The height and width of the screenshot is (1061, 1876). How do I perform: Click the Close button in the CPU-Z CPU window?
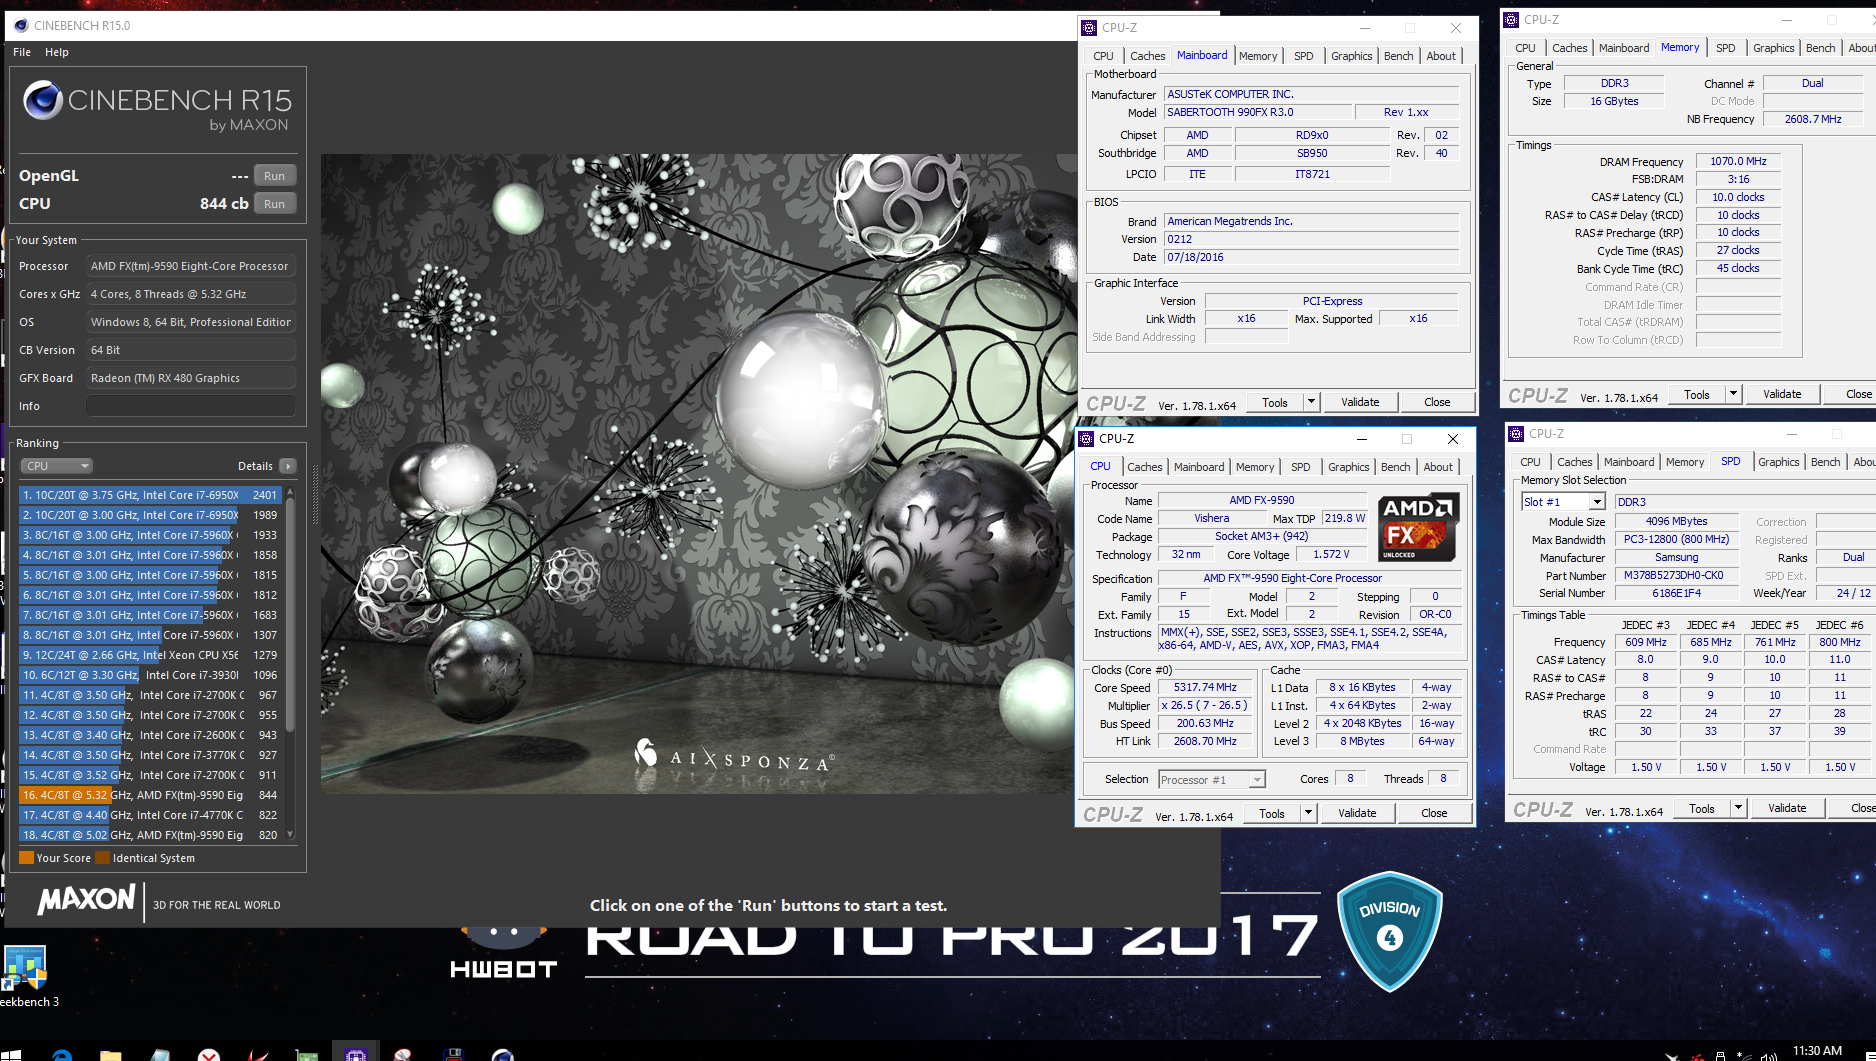(x=1434, y=813)
